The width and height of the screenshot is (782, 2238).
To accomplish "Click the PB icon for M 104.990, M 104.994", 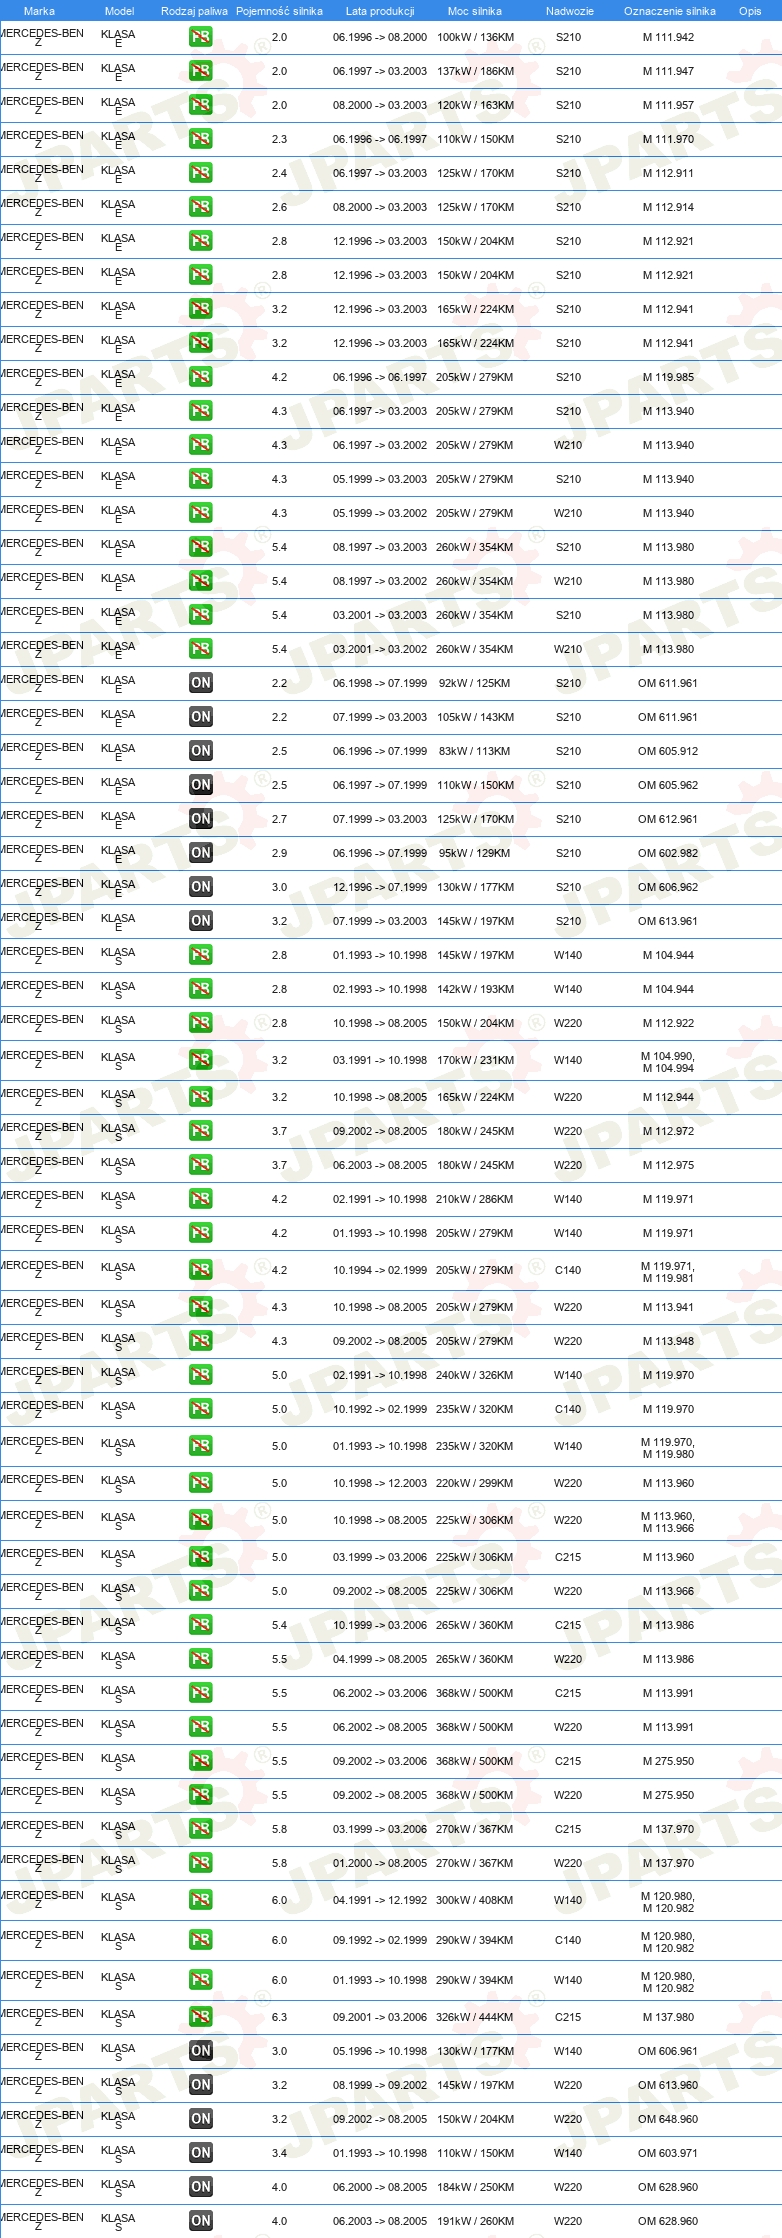I will [x=201, y=1060].
